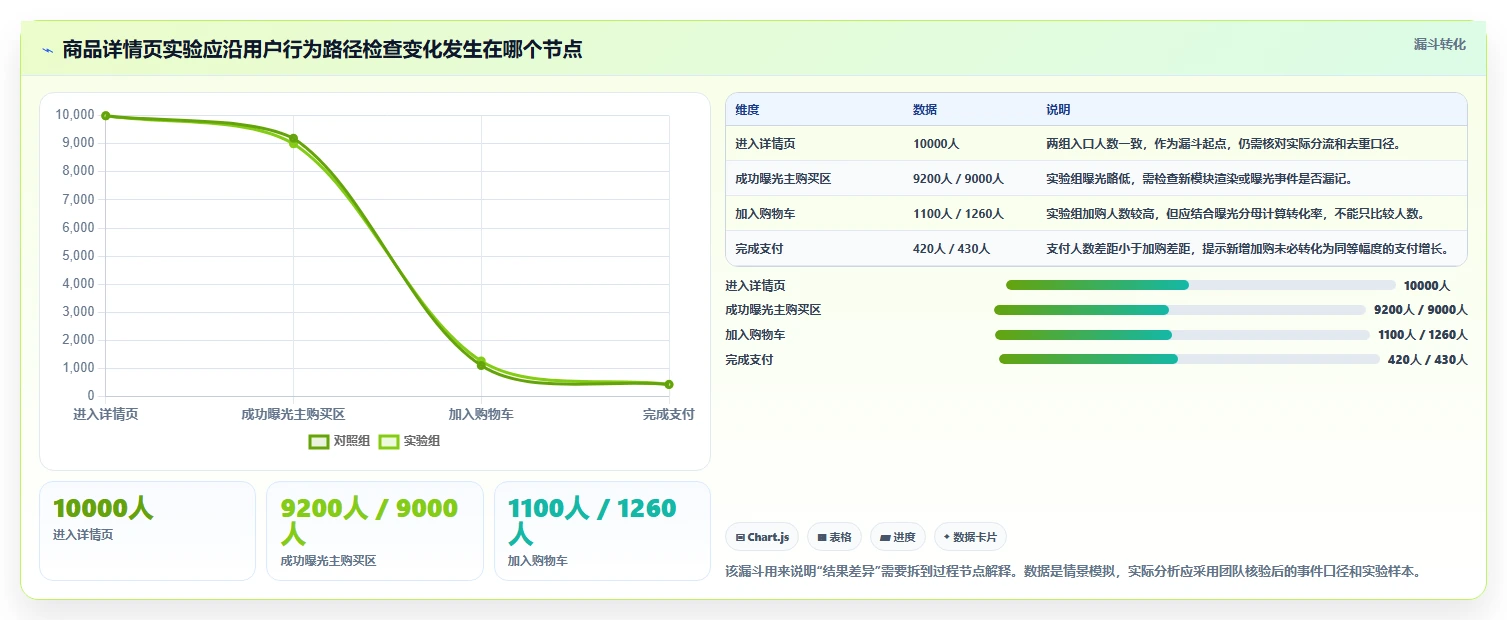The image size is (1507, 620).
Task: Click the 进入详情页 progress bar
Action: point(1200,285)
